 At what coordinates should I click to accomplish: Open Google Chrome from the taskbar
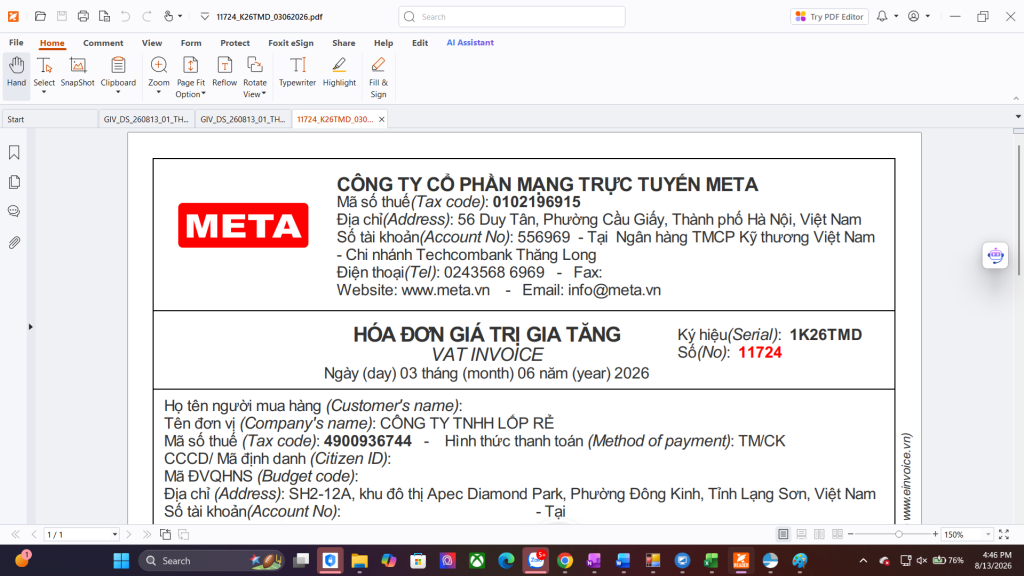[x=565, y=560]
